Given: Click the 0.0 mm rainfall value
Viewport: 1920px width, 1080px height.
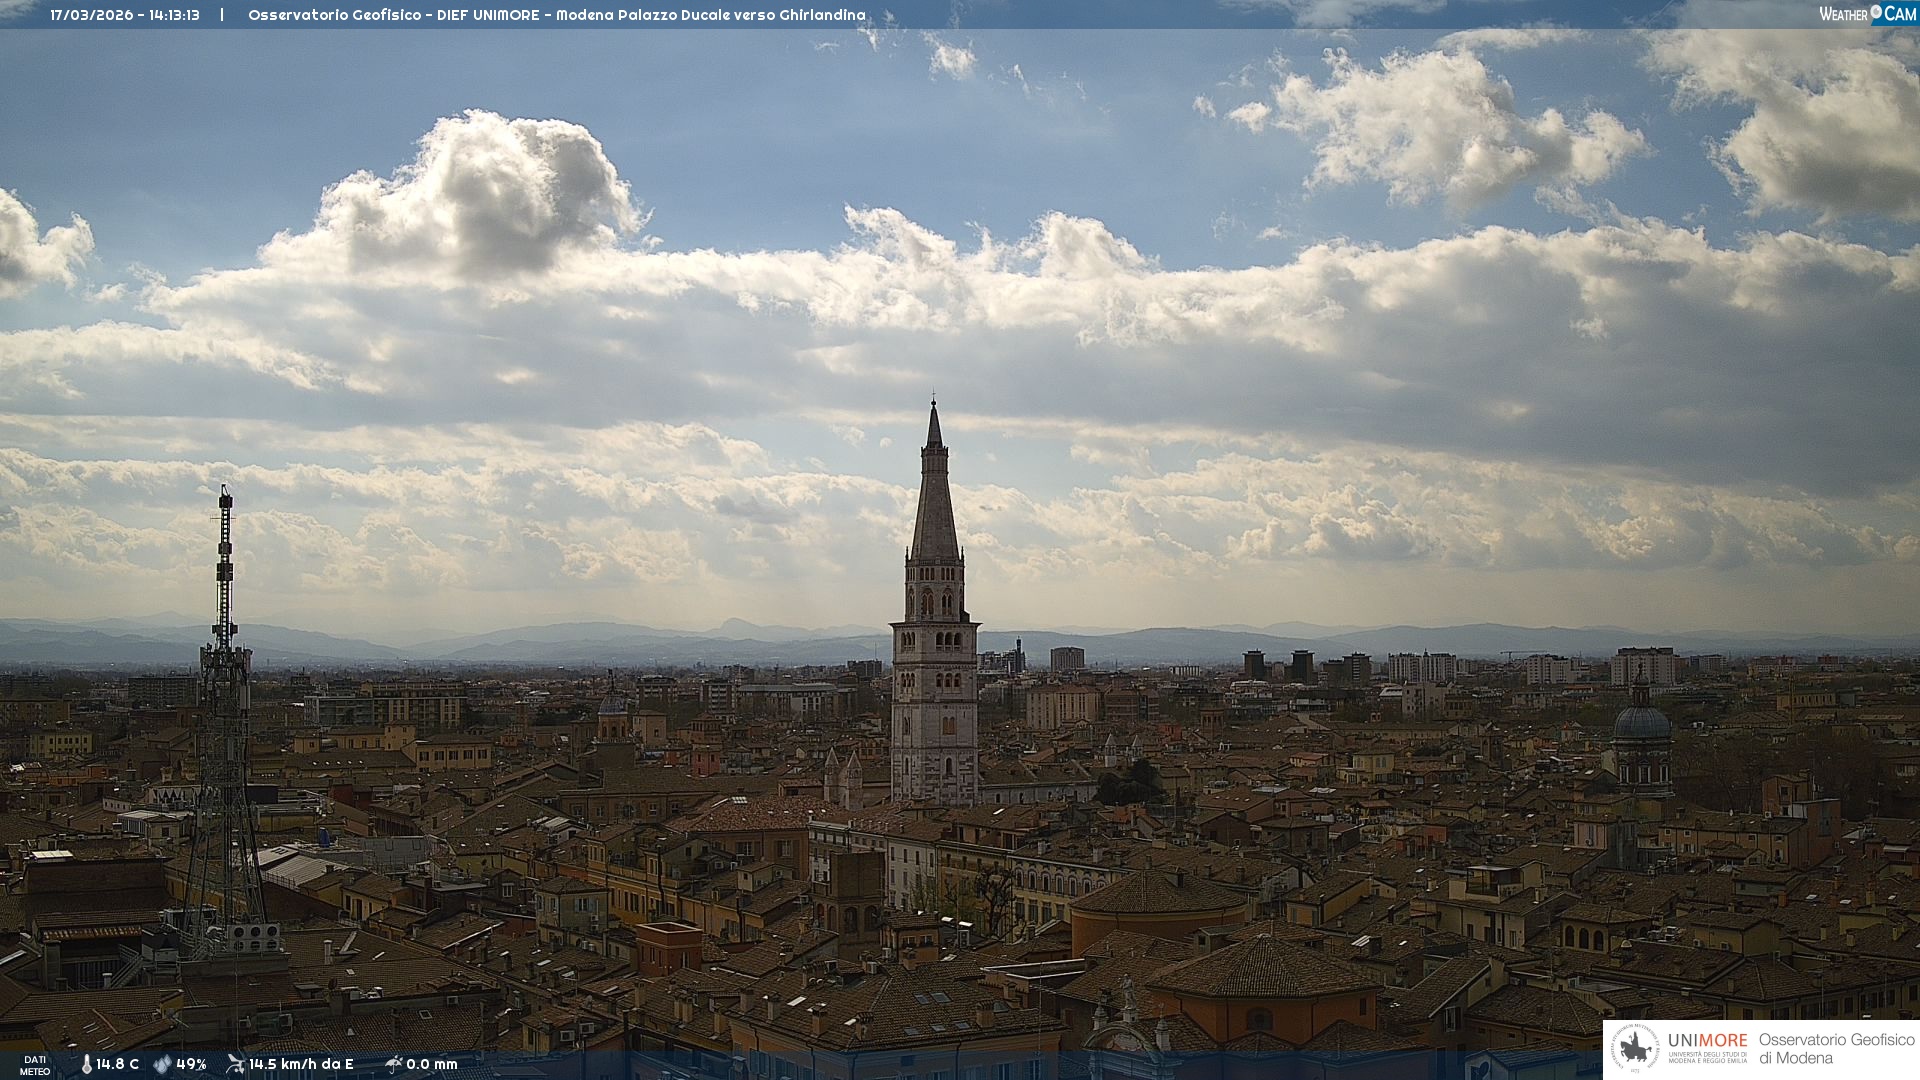Looking at the screenshot, I should click(432, 1064).
